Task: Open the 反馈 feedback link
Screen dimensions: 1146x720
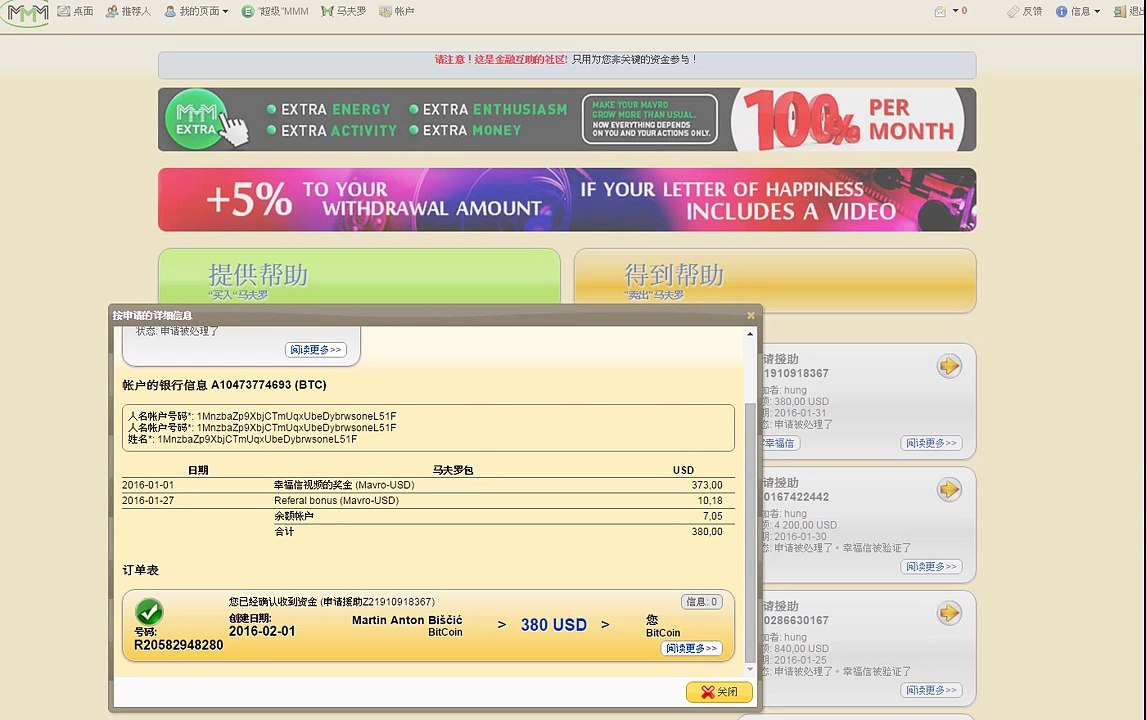Action: pyautogui.click(x=1025, y=11)
